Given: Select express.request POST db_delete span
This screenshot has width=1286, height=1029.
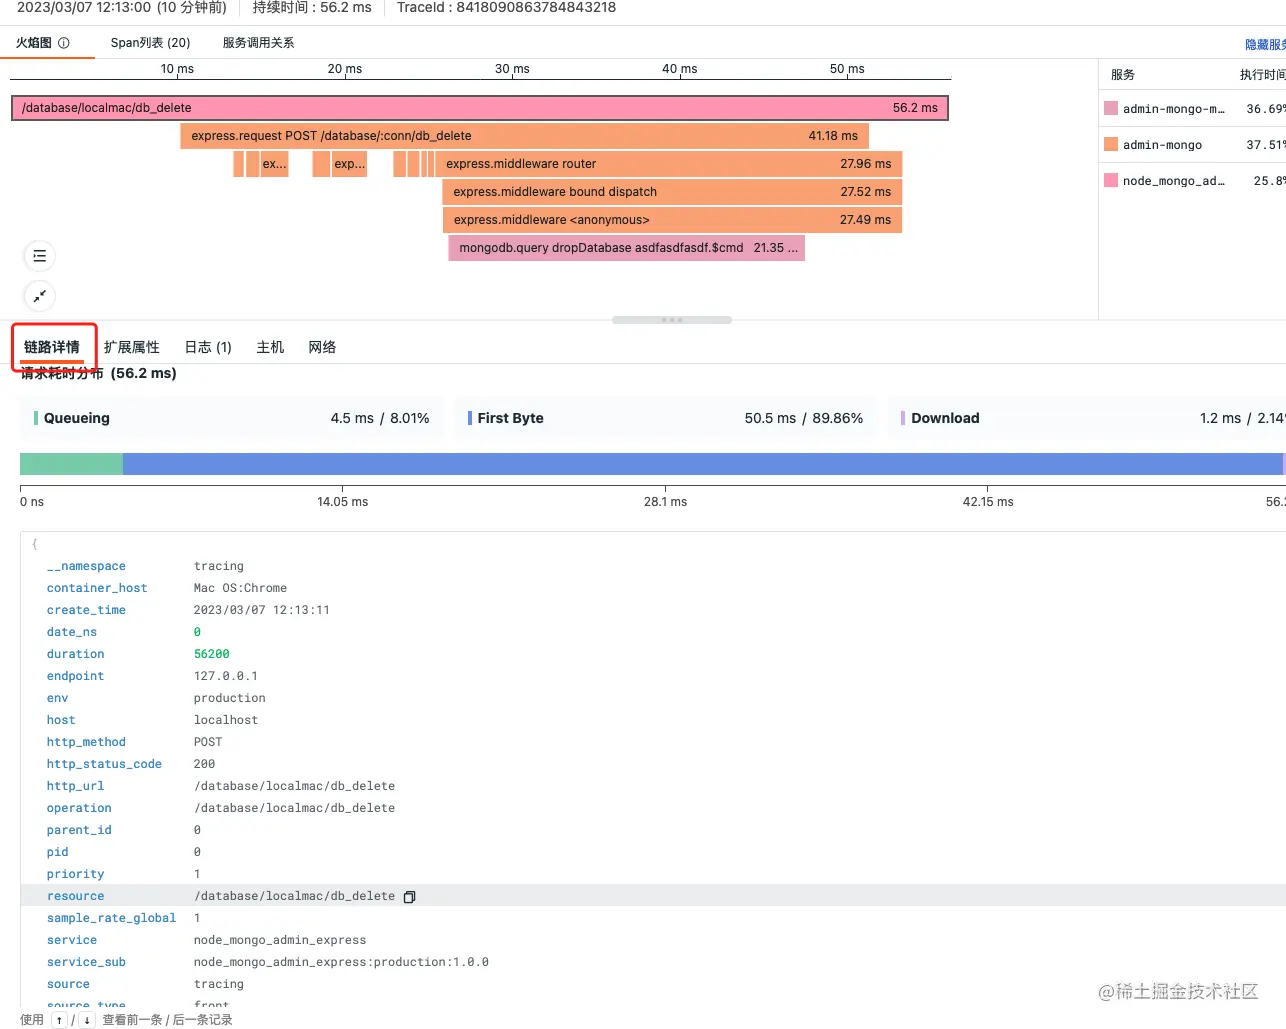Looking at the screenshot, I should (524, 136).
